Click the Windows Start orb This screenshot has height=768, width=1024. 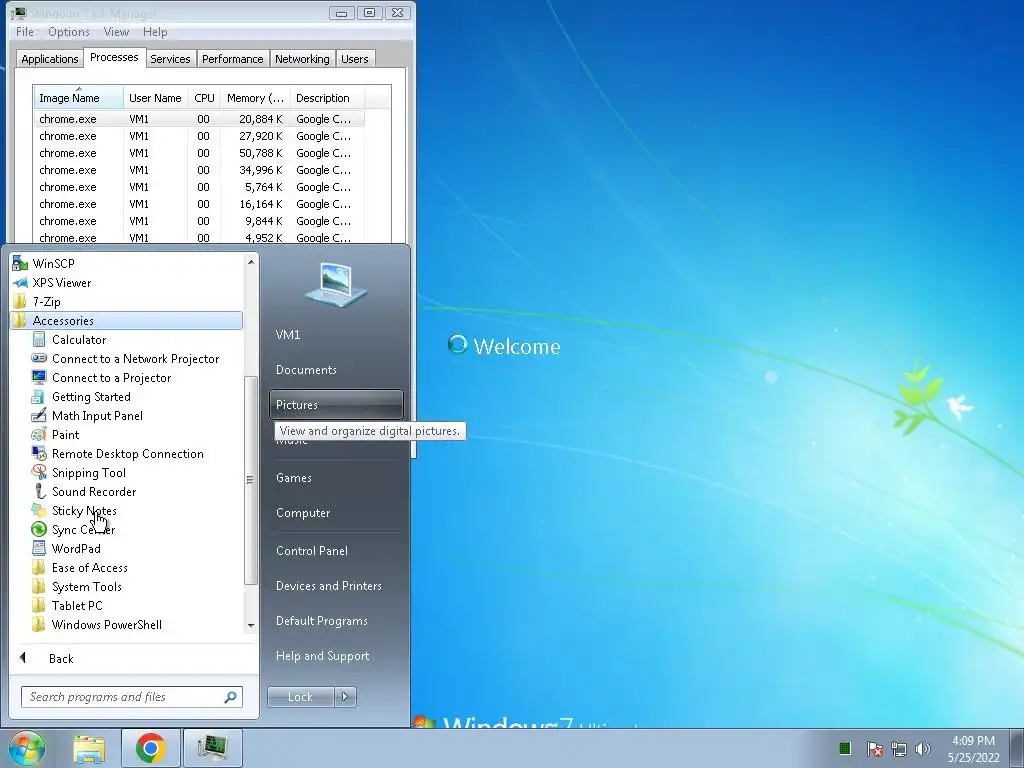(x=26, y=748)
